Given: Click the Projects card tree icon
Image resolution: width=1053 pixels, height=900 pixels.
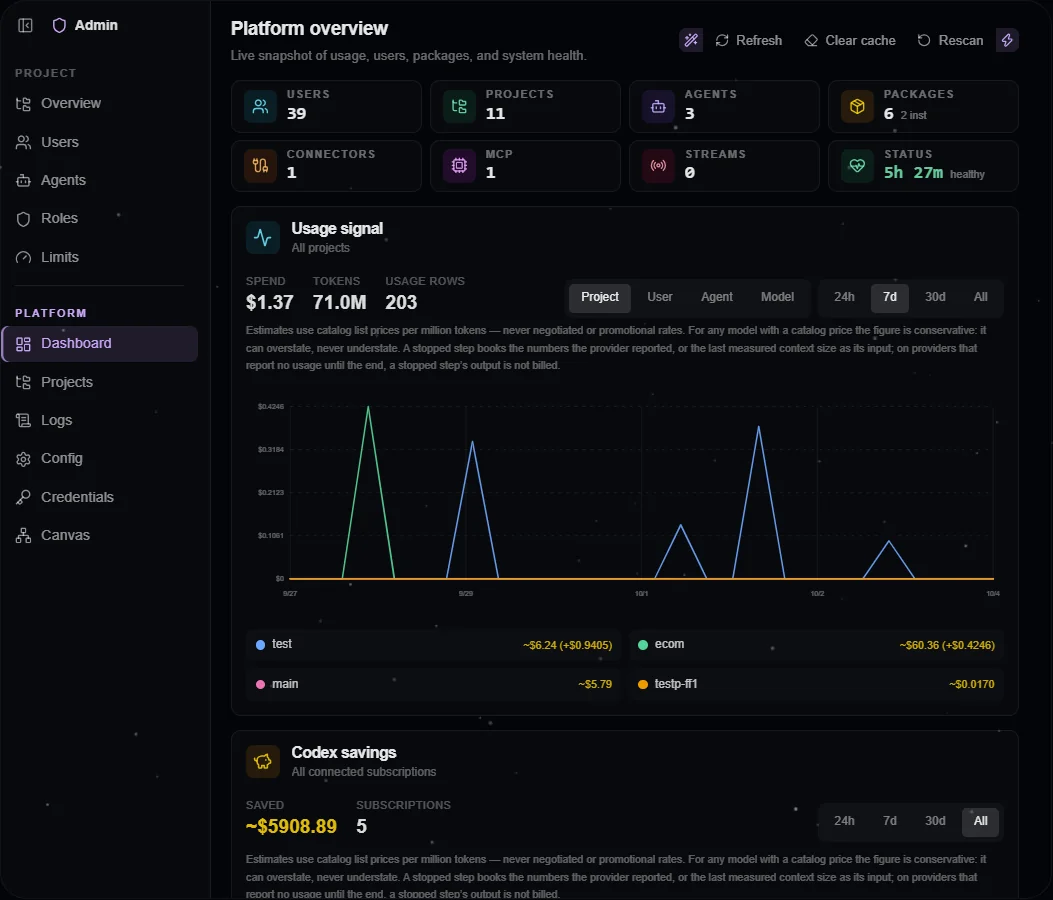Looking at the screenshot, I should (x=459, y=106).
